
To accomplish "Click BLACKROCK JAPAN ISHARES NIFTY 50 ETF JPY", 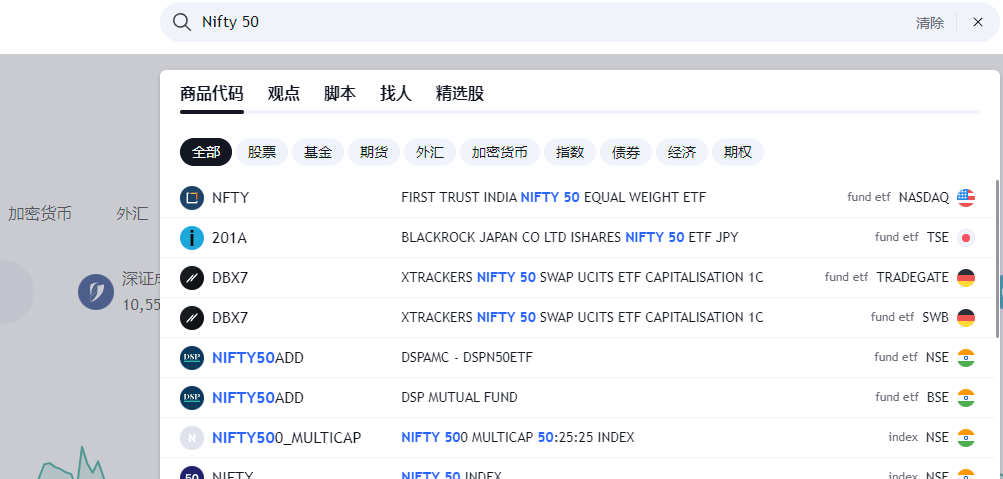I will (569, 237).
